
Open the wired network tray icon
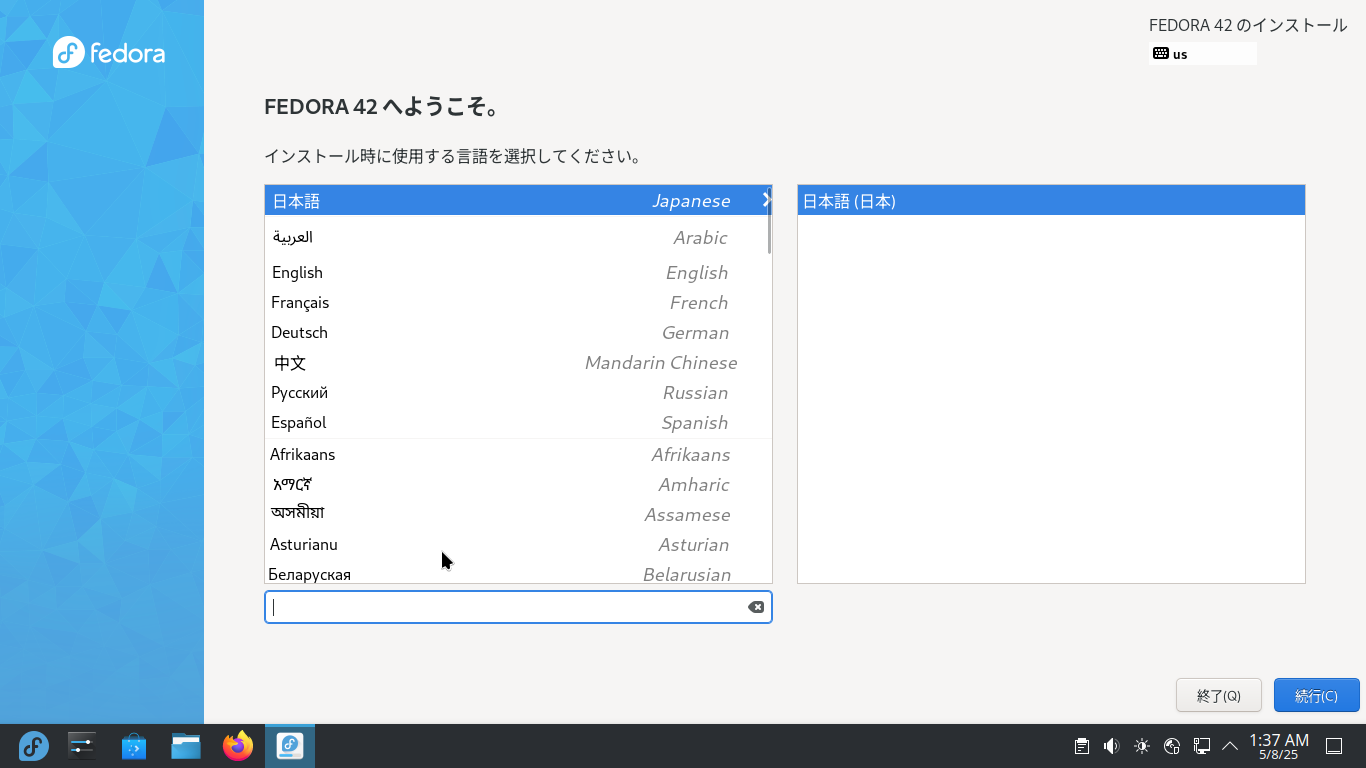1202,746
